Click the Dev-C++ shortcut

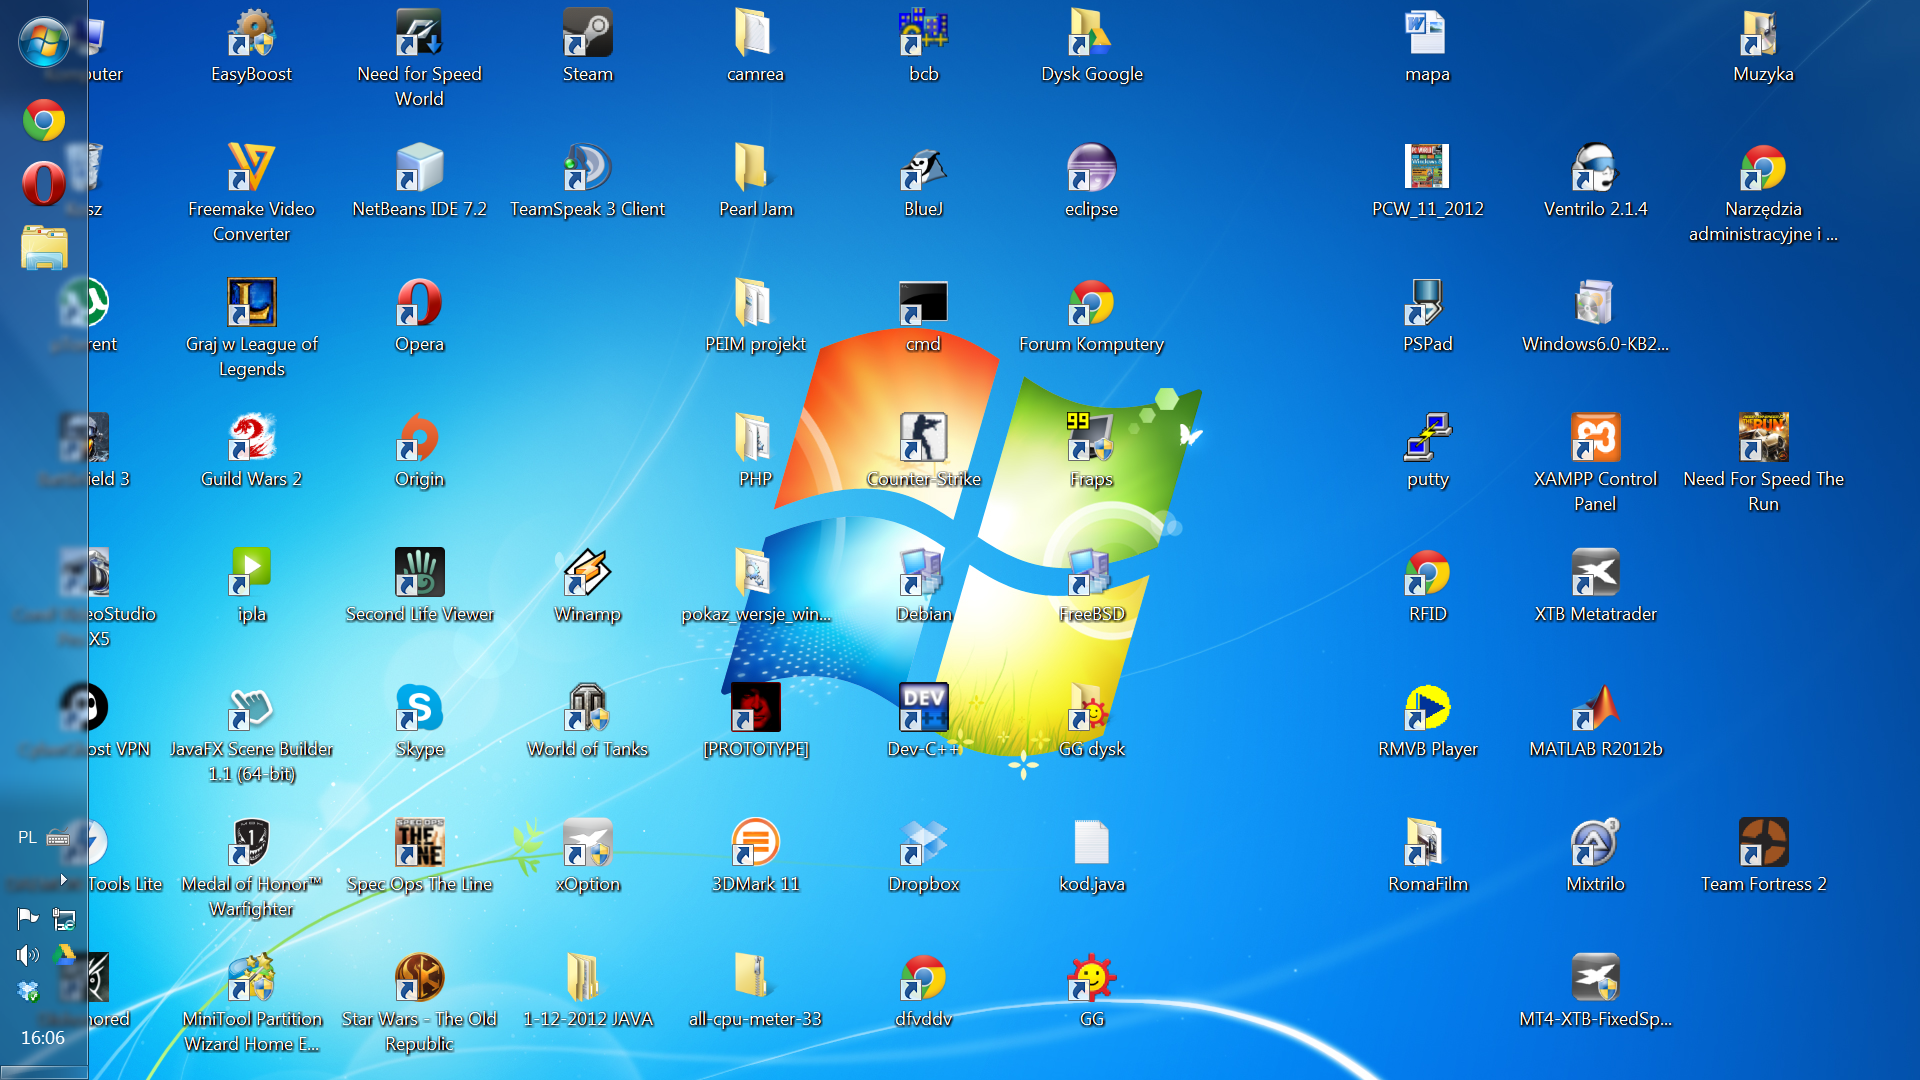[x=923, y=721]
